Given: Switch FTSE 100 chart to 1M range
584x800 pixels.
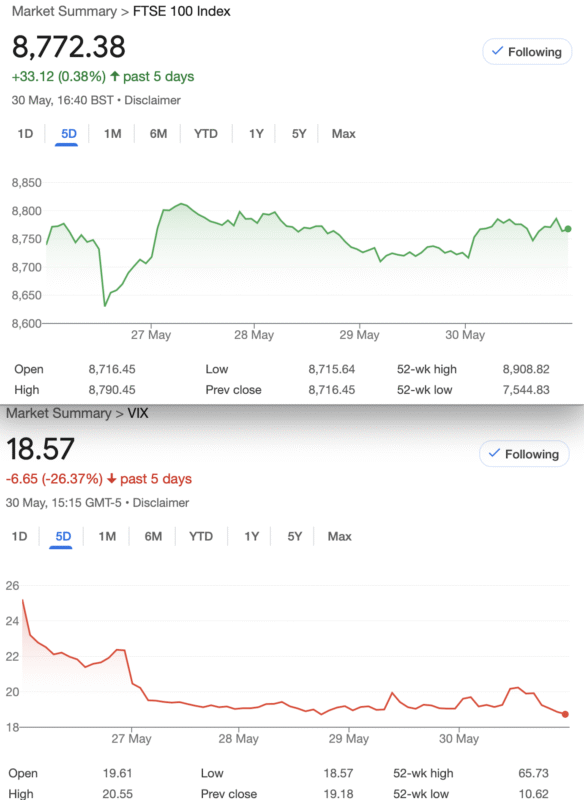Looking at the screenshot, I should 112,134.
